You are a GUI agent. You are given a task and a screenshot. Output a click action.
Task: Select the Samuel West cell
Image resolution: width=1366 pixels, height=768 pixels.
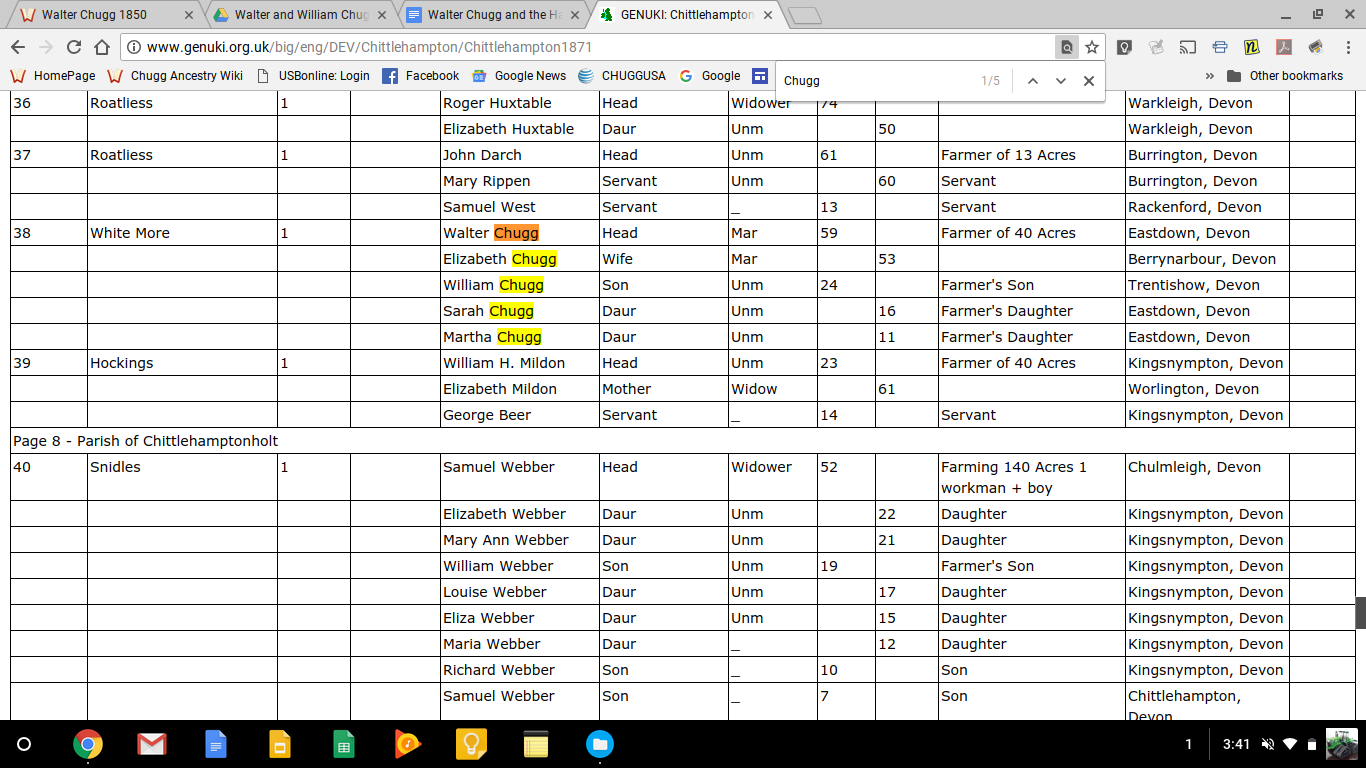[x=520, y=207]
